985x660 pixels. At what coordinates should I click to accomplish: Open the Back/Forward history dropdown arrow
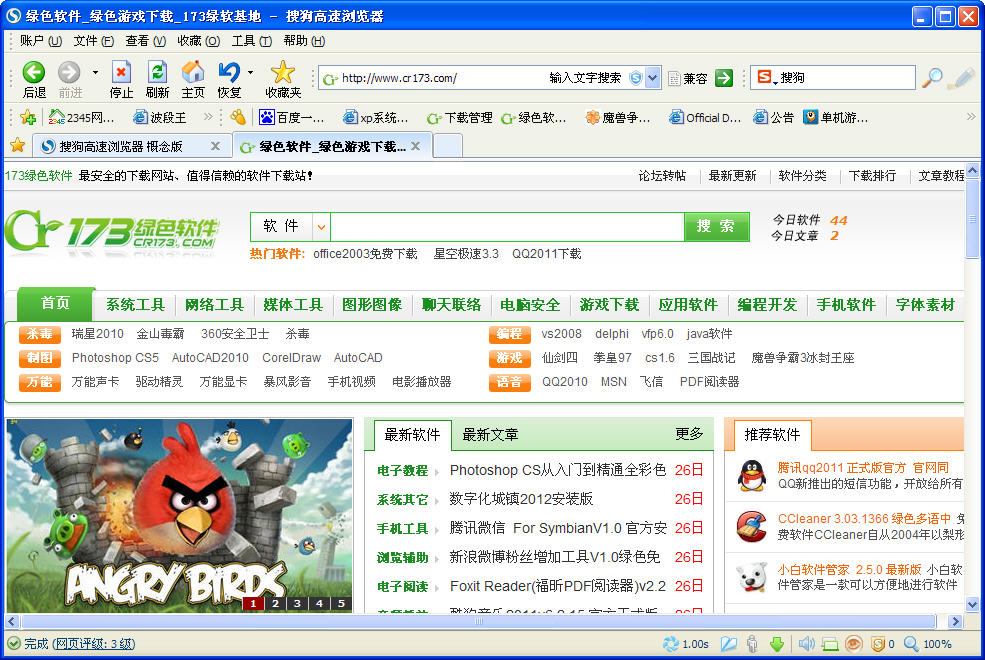(x=95, y=72)
